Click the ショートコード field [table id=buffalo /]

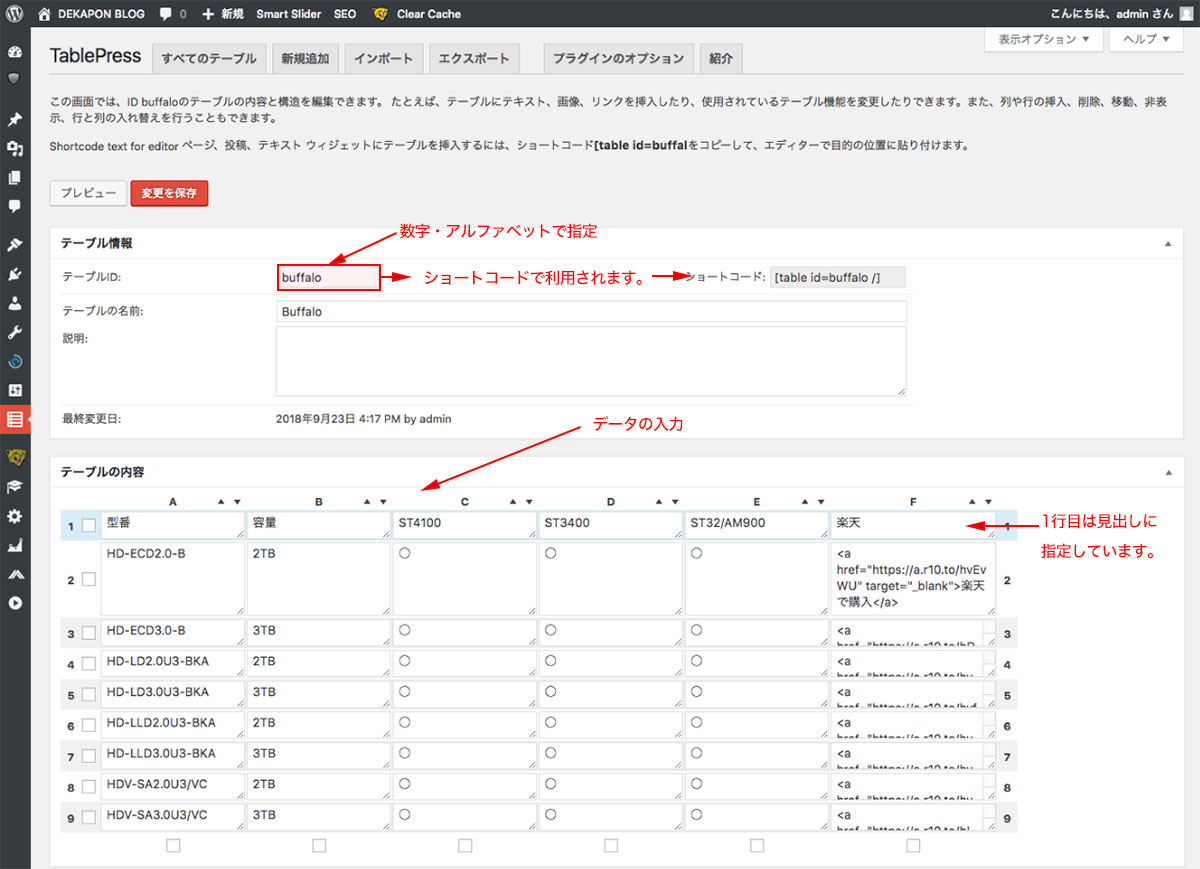(838, 277)
